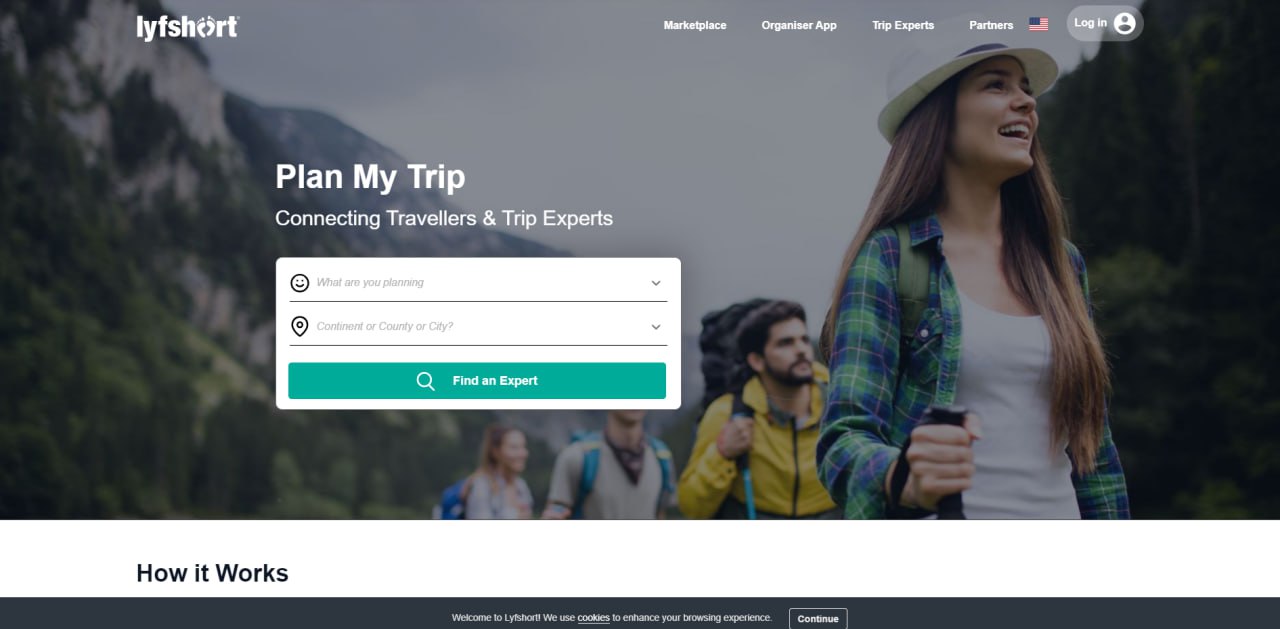
Task: Open the Marketplace menu item
Action: pos(695,25)
